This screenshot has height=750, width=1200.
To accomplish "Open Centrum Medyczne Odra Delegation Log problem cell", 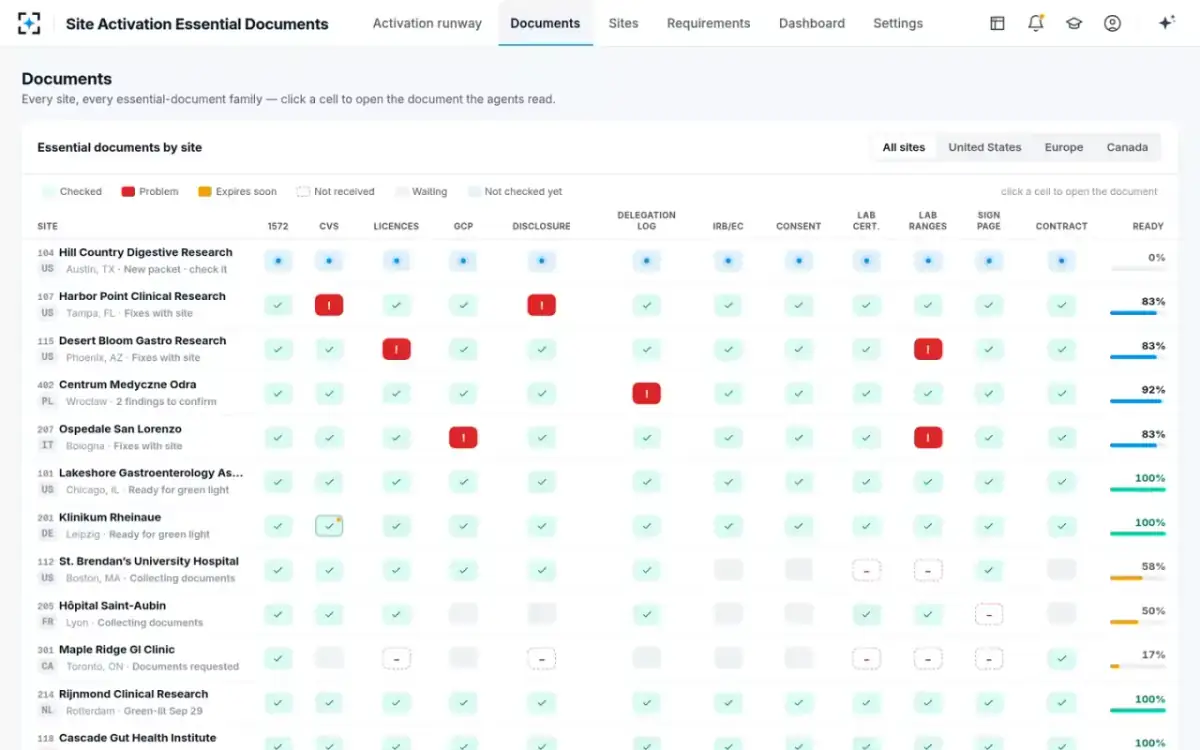I will click(x=646, y=393).
